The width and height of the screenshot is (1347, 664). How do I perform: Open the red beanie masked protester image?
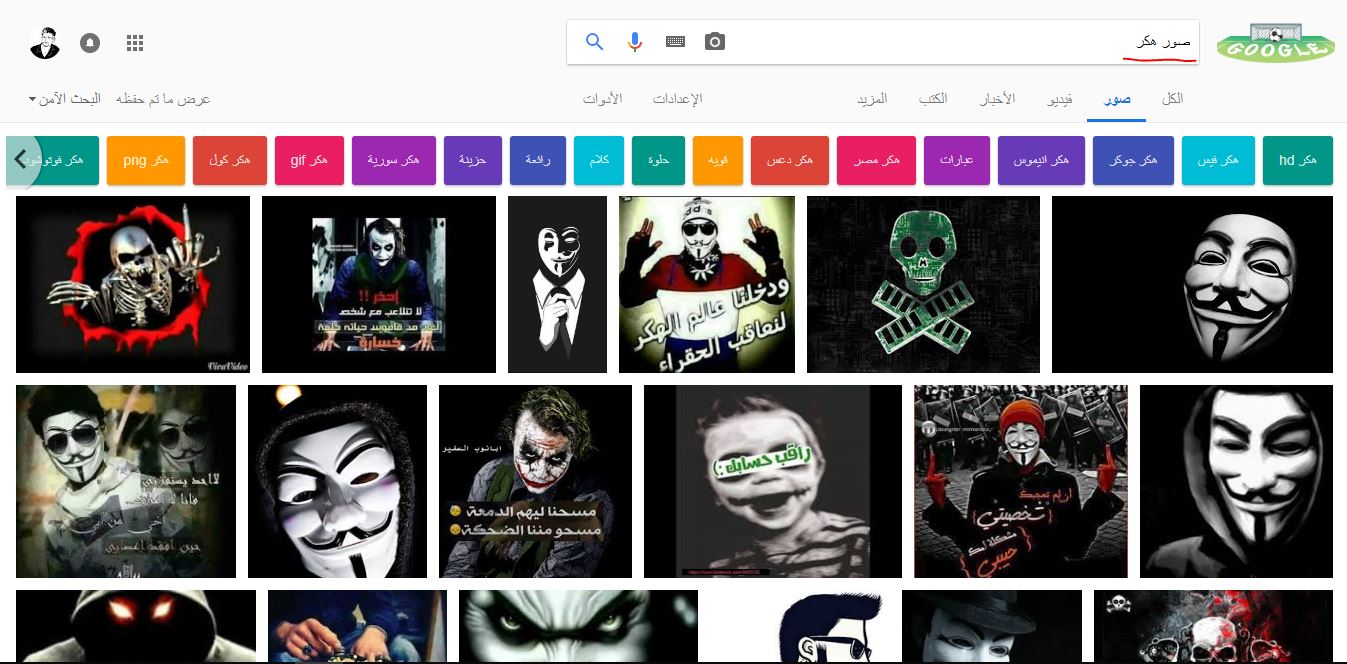1021,481
